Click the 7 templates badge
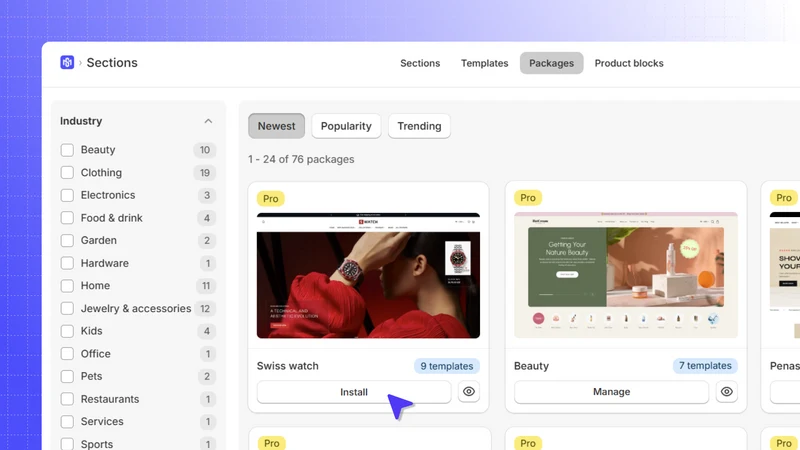The height and width of the screenshot is (450, 800). point(705,366)
